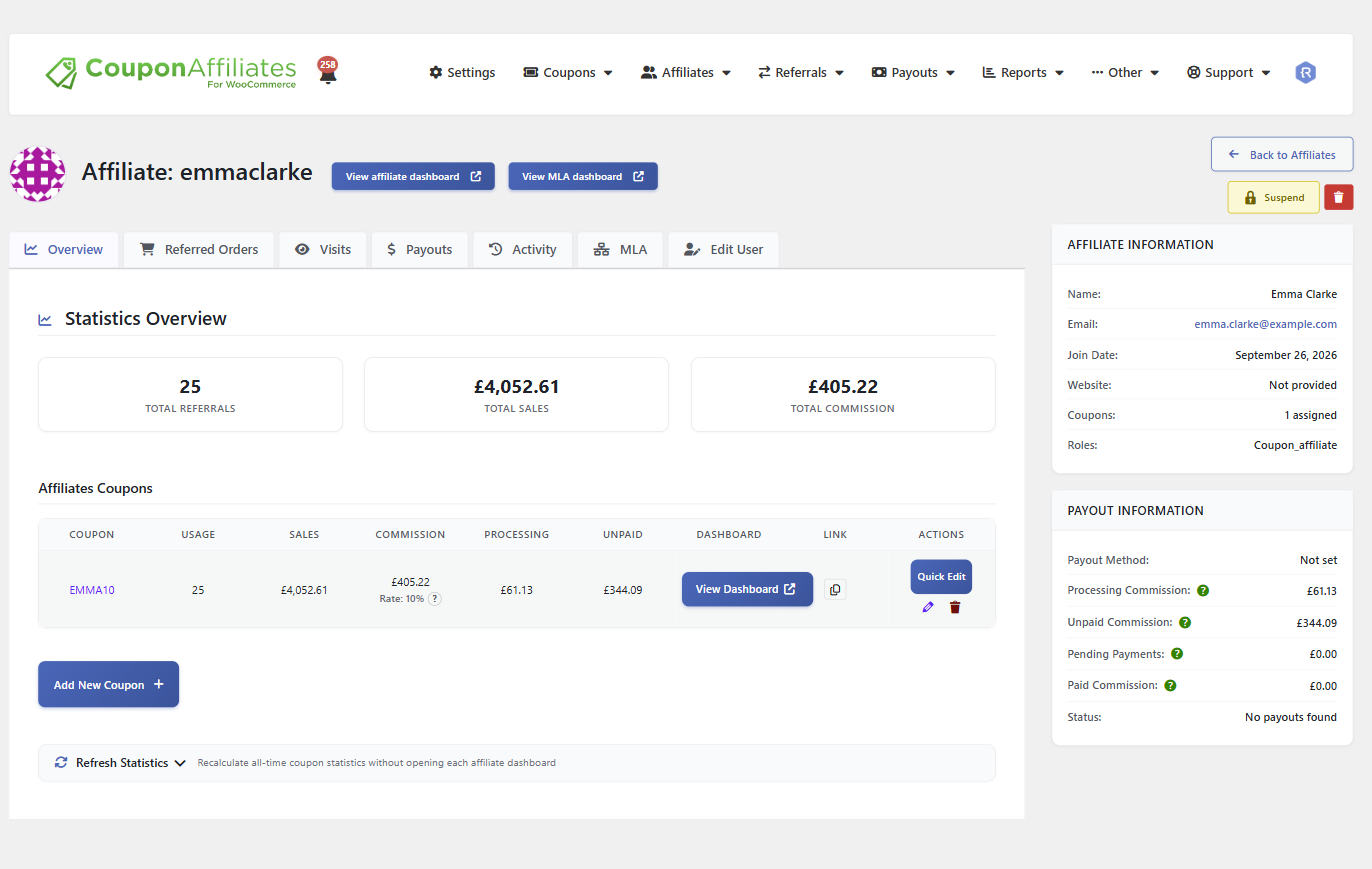1372x869 pixels.
Task: Click the £405.22 Total Commission stat card
Action: coord(843,394)
